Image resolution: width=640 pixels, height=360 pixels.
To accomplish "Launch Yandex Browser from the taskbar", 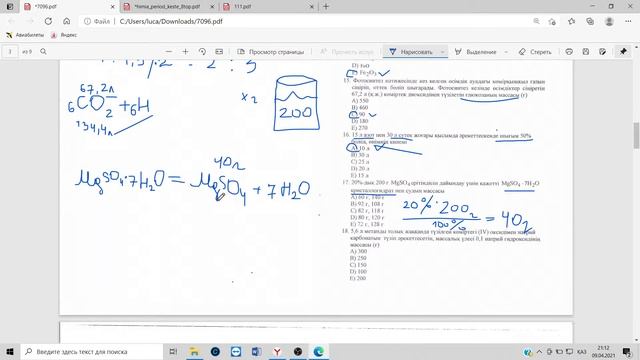I will [x=277, y=351].
